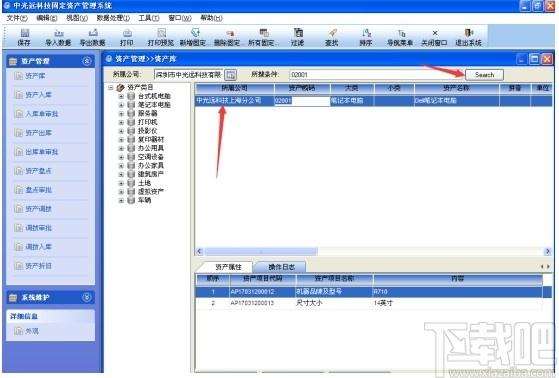Click the 导出数据 export data toolbar icon

pos(93,37)
